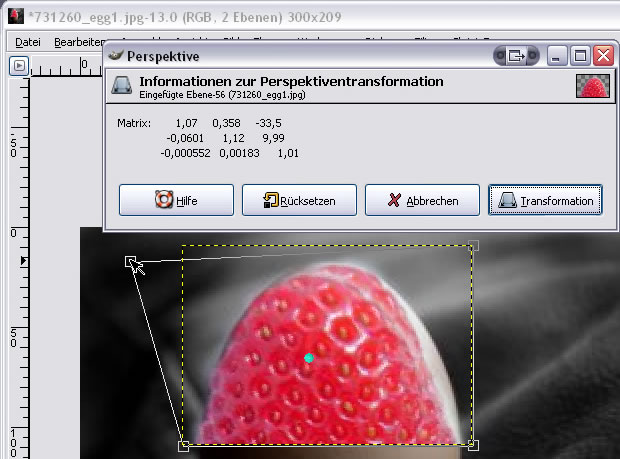Screen dimensions: 620x459
Task: Click the red X icon on Abbrechen button
Action: point(393,200)
